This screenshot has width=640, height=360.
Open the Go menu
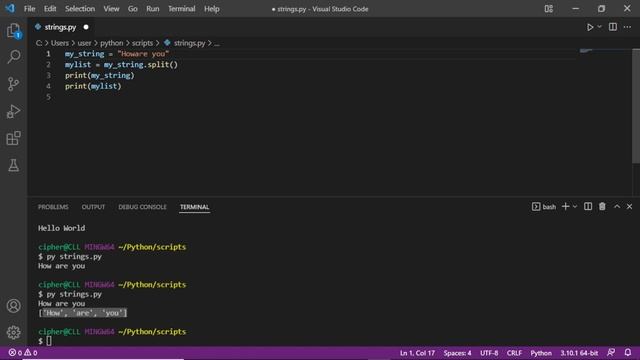(133, 9)
